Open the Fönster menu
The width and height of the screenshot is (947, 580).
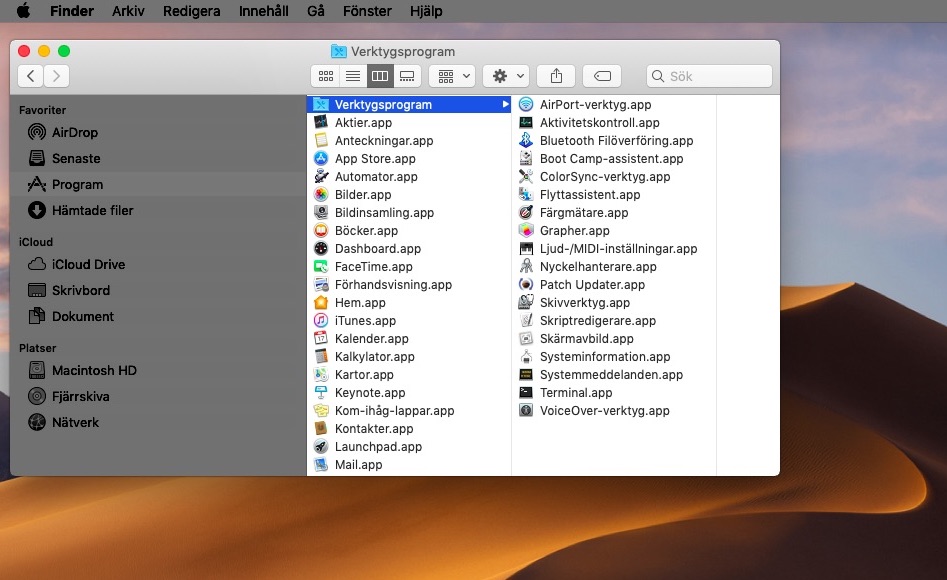pos(367,11)
